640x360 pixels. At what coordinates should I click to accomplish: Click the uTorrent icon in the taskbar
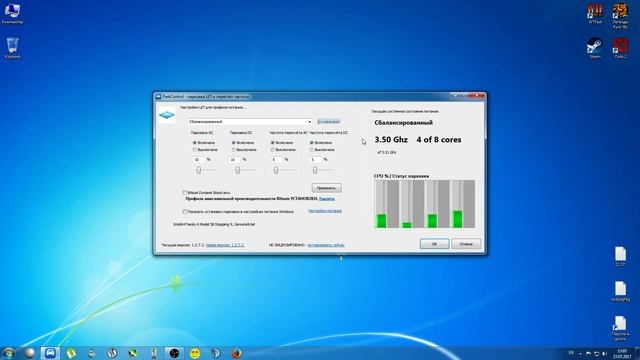[71, 353]
